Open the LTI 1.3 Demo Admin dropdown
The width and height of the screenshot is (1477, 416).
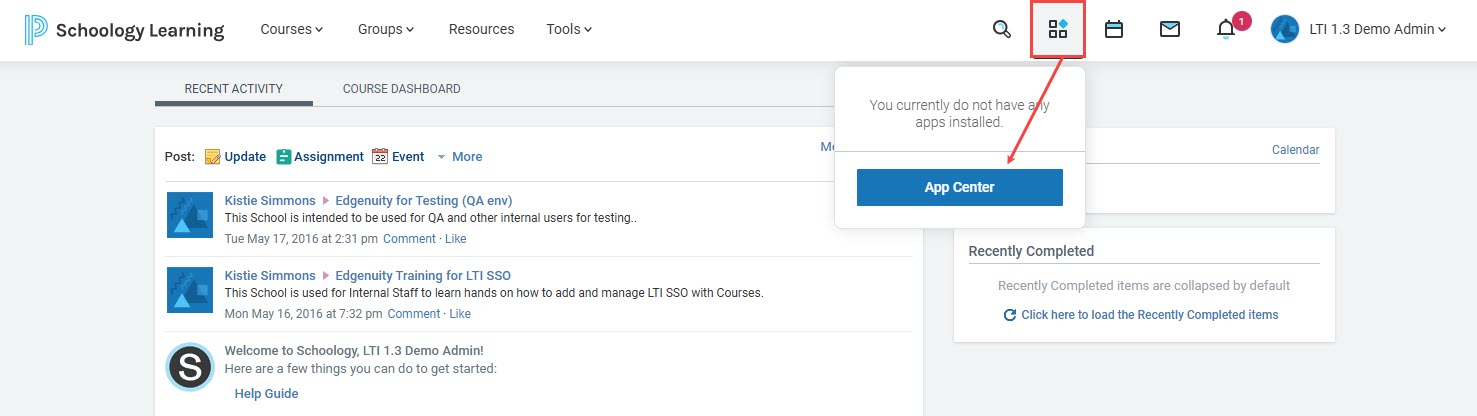pos(1378,30)
